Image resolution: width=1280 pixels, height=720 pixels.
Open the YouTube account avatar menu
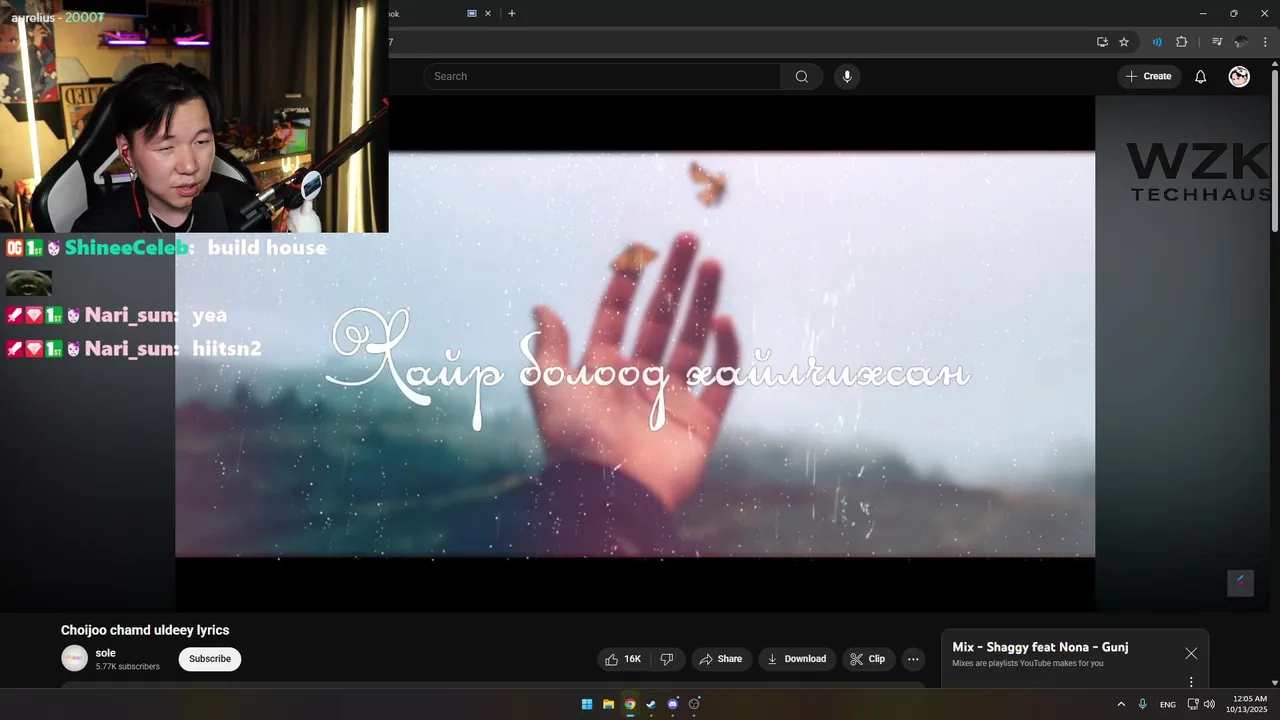[x=1239, y=77]
